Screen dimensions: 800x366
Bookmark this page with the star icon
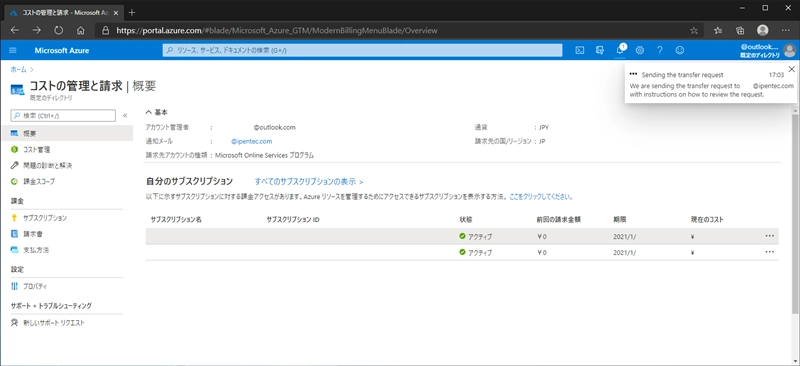coord(694,31)
